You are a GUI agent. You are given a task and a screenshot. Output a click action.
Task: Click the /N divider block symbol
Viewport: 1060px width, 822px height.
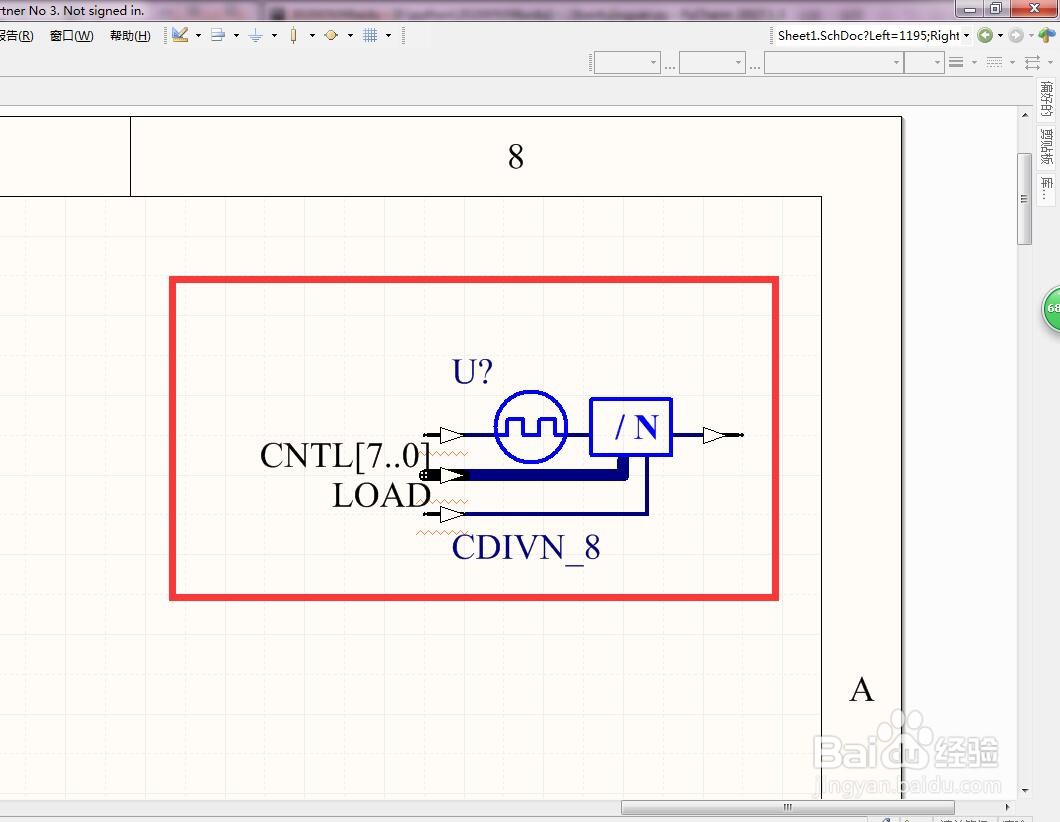[631, 427]
